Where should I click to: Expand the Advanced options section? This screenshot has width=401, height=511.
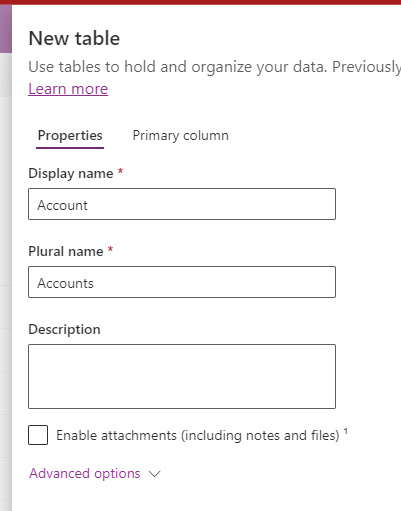click(x=85, y=473)
